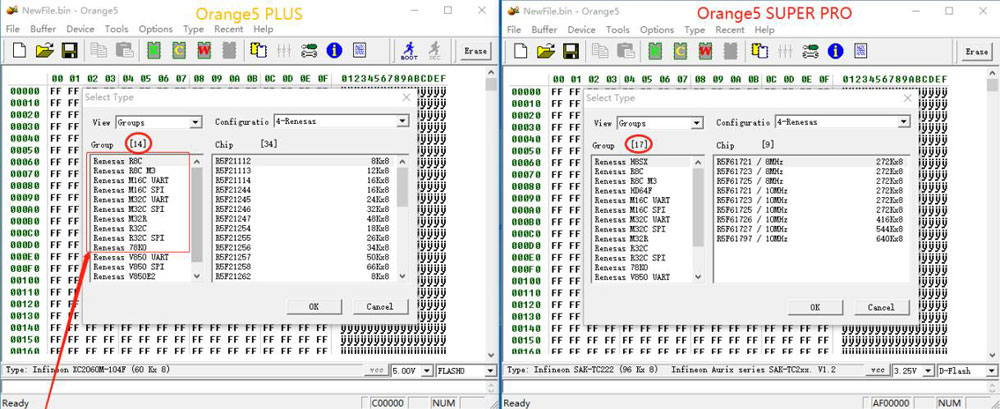Click the Paste icon in Orange5 PLUS toolbar
Screen dimensions: 1000x409
(x=123, y=50)
